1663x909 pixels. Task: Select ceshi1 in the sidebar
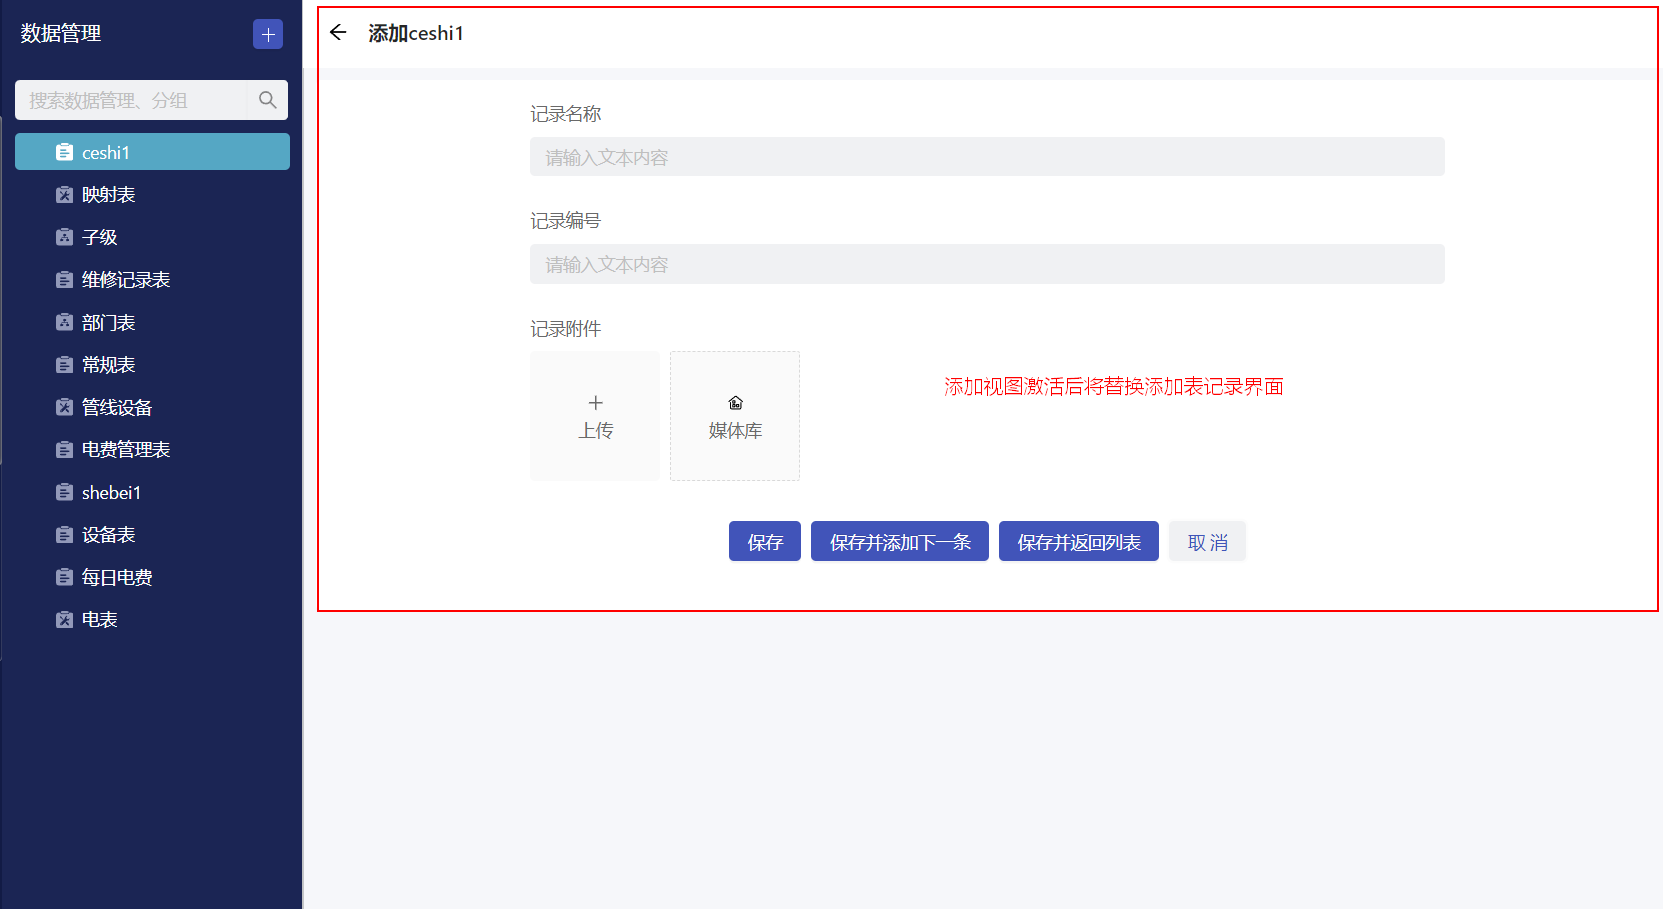coord(152,152)
